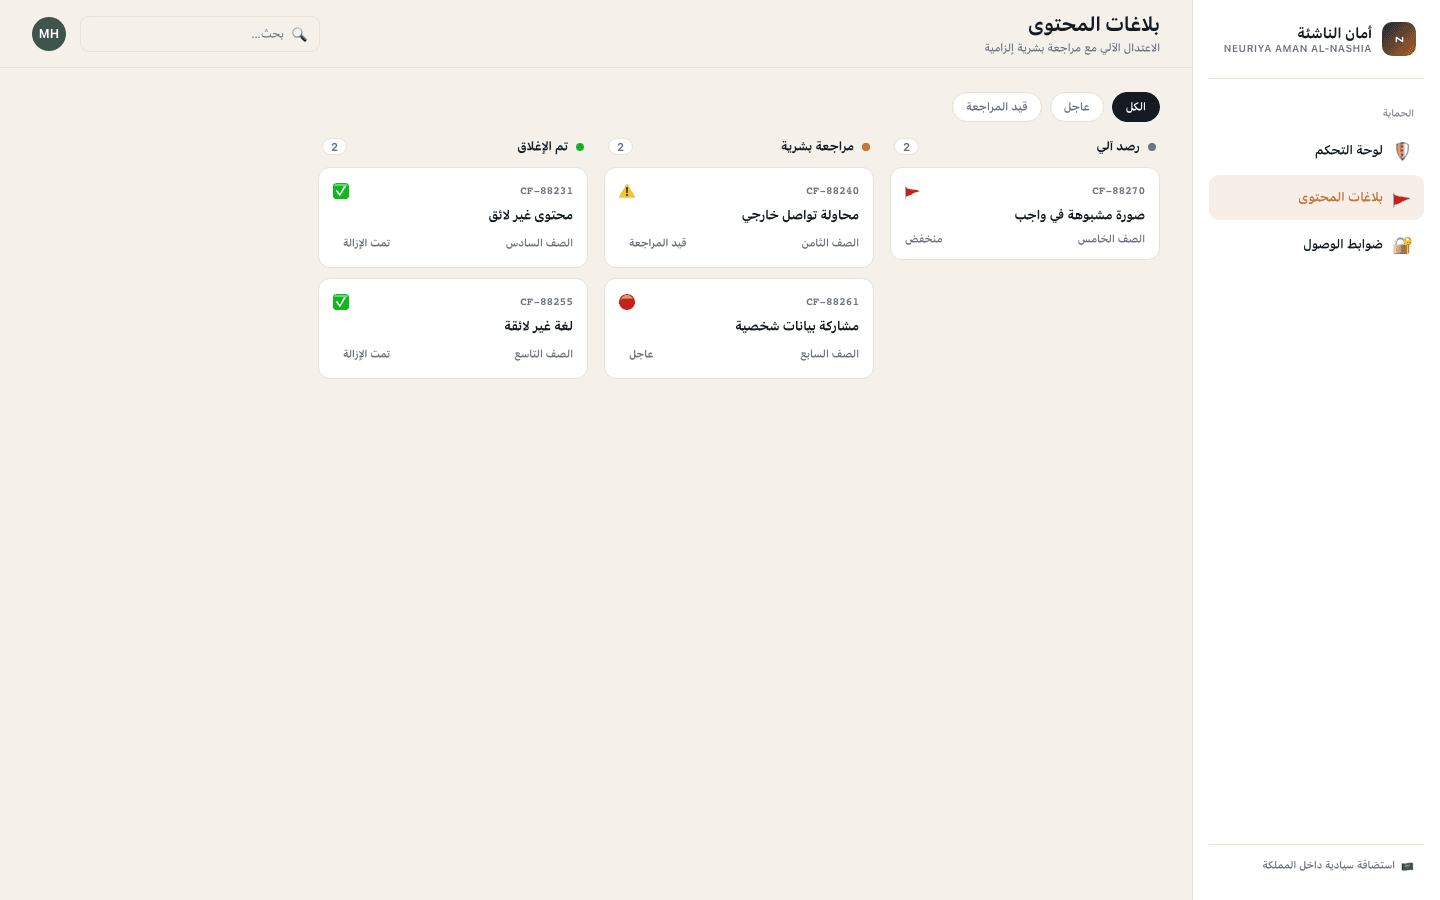Open the card titled محتوى غير لائق
This screenshot has width=1440, height=900.
coord(453,218)
